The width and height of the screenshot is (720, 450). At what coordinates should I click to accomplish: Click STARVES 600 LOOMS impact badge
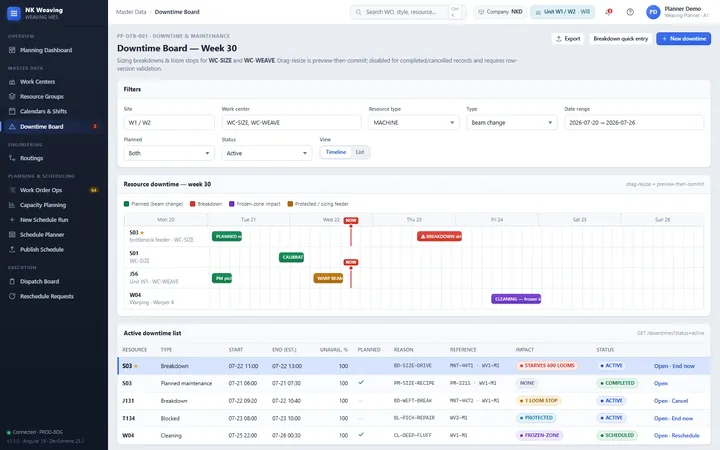click(x=547, y=366)
